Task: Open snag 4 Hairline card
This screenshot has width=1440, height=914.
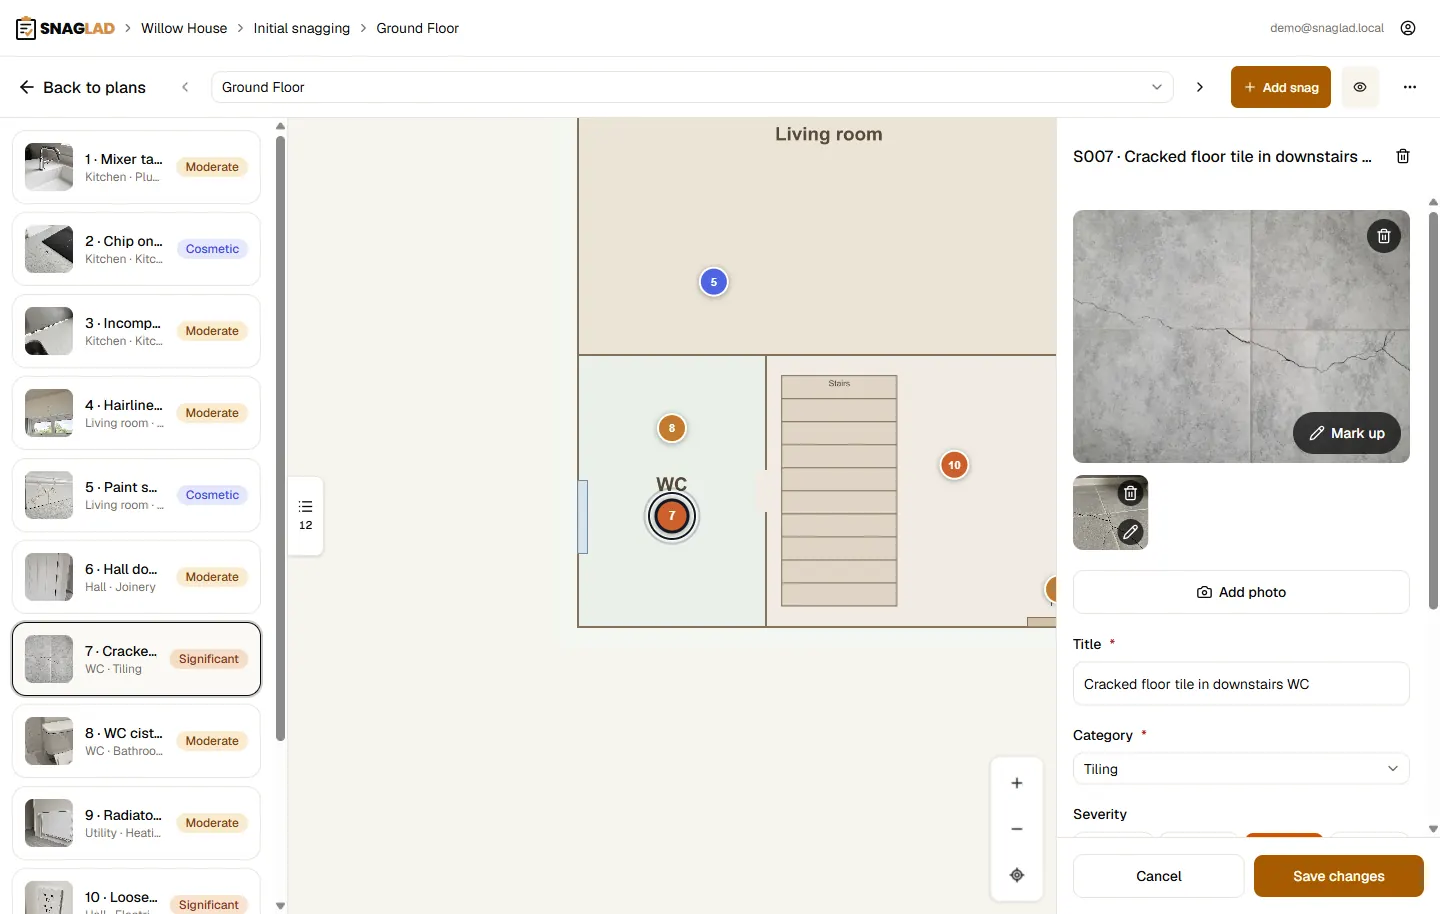Action: point(136,413)
